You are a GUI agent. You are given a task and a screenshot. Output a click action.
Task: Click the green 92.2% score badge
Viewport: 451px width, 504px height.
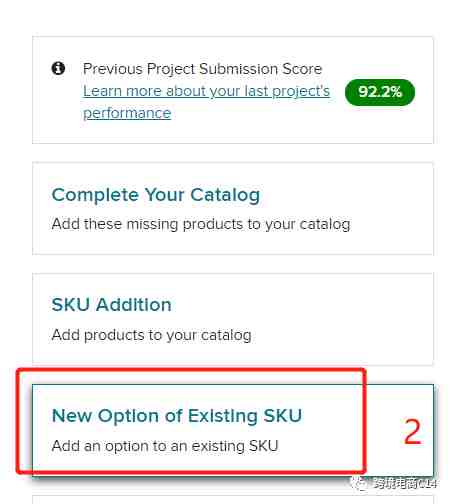pos(380,92)
